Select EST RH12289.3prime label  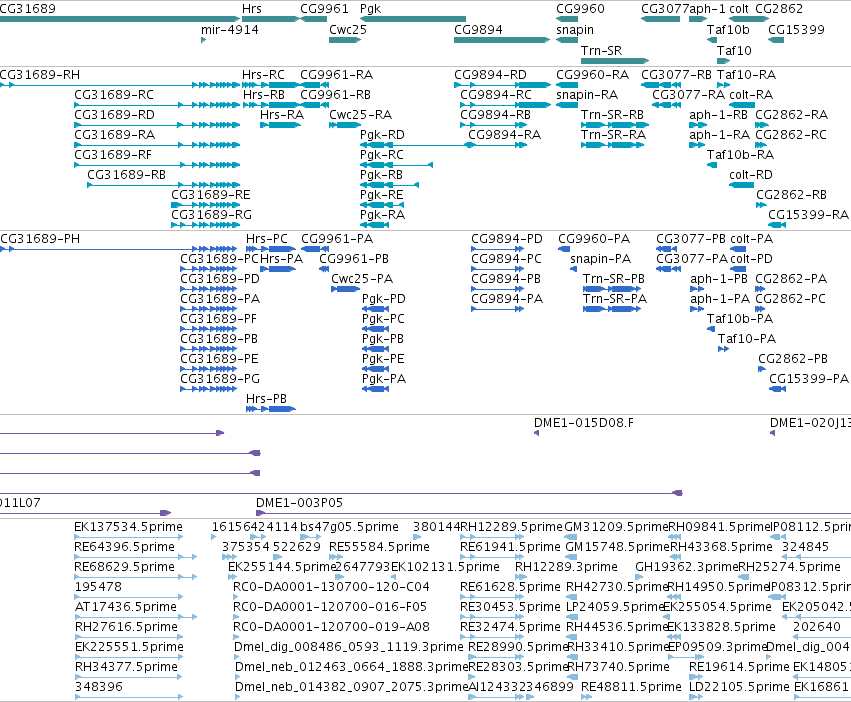point(566,567)
